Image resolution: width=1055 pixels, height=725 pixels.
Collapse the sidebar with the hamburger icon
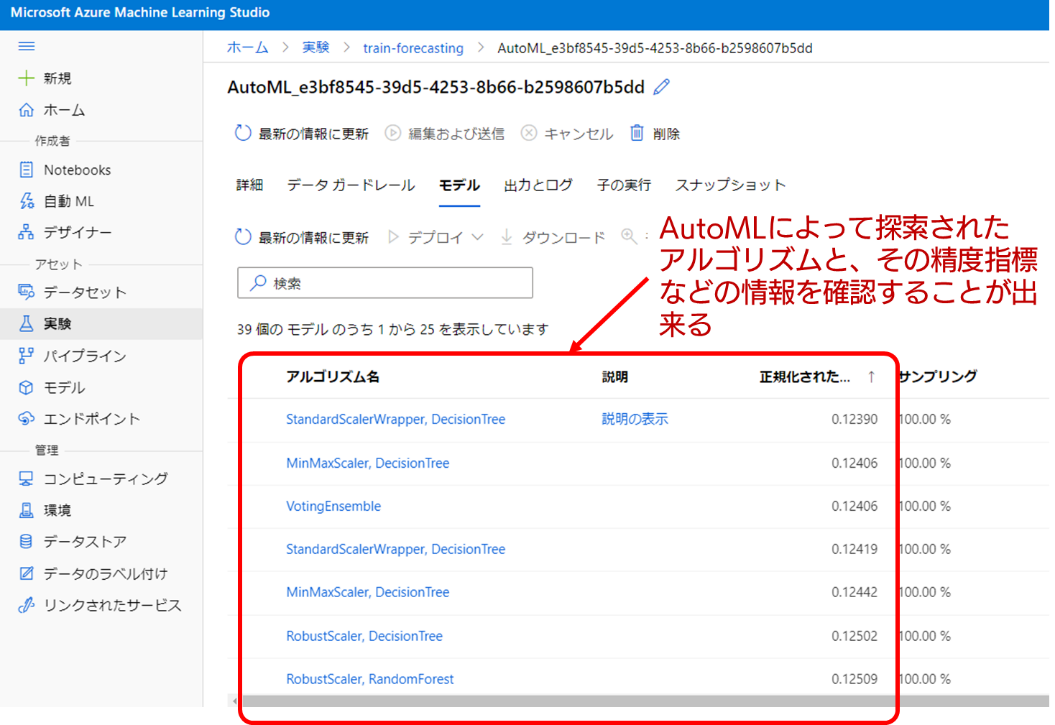(26, 46)
